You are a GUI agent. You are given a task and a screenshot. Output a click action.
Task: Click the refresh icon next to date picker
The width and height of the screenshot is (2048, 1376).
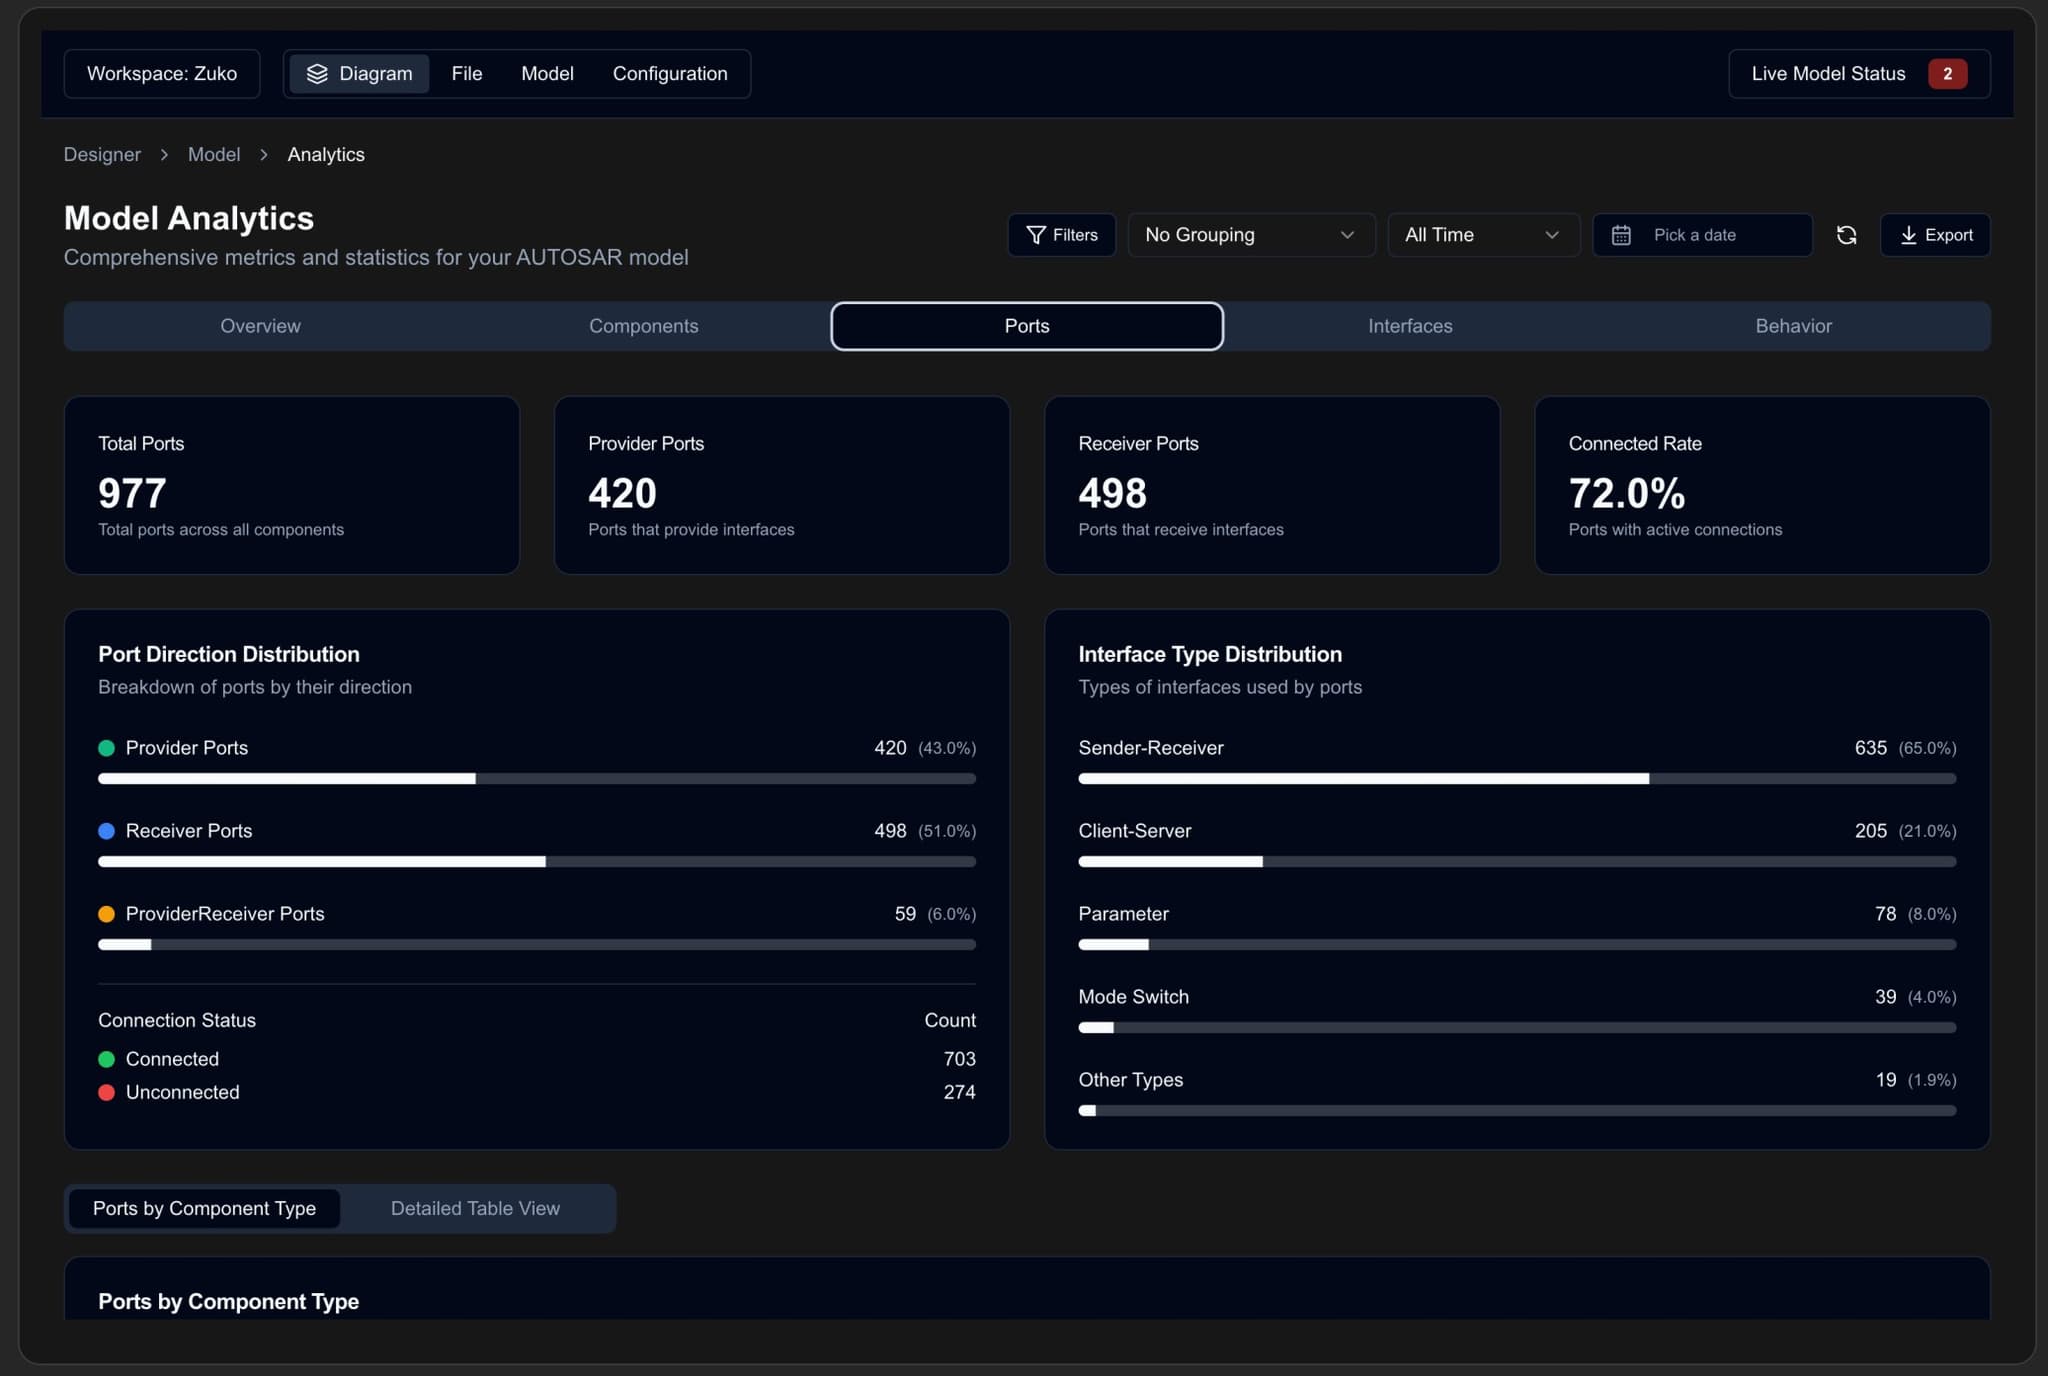(x=1846, y=235)
